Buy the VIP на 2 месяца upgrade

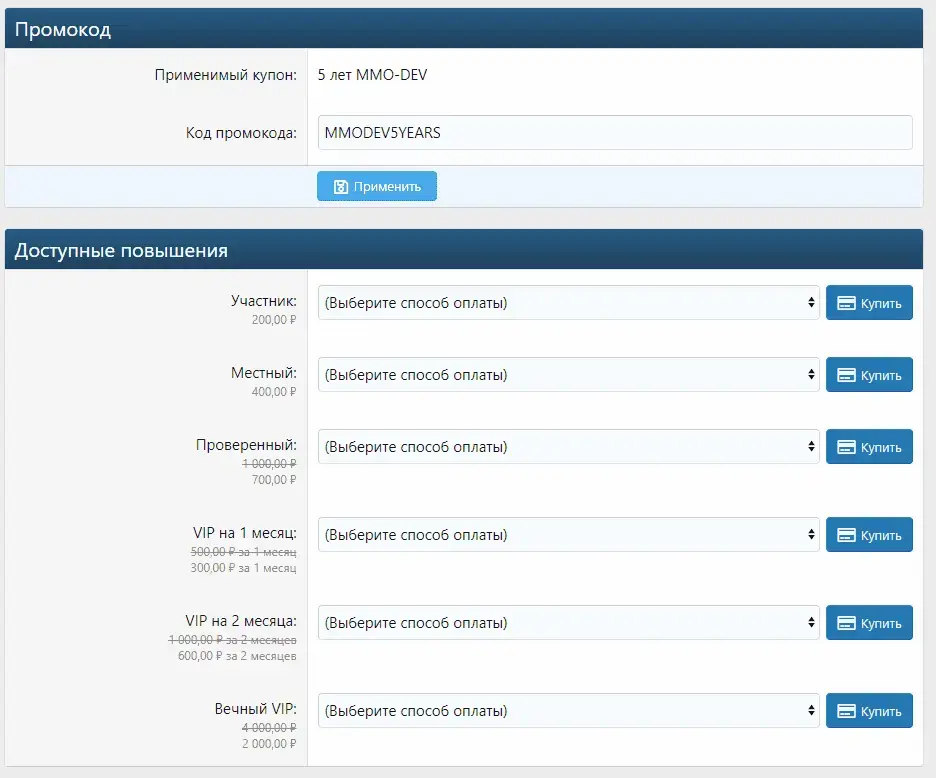point(869,623)
